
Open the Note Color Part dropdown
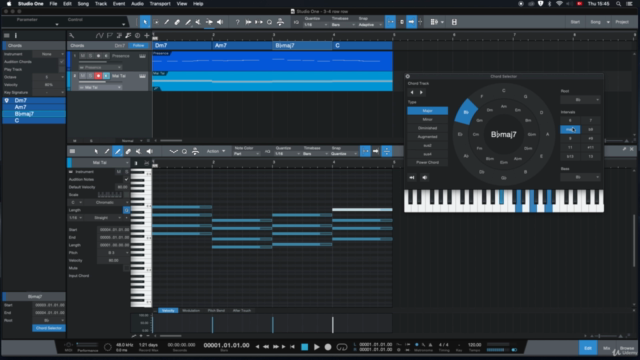click(x=247, y=154)
